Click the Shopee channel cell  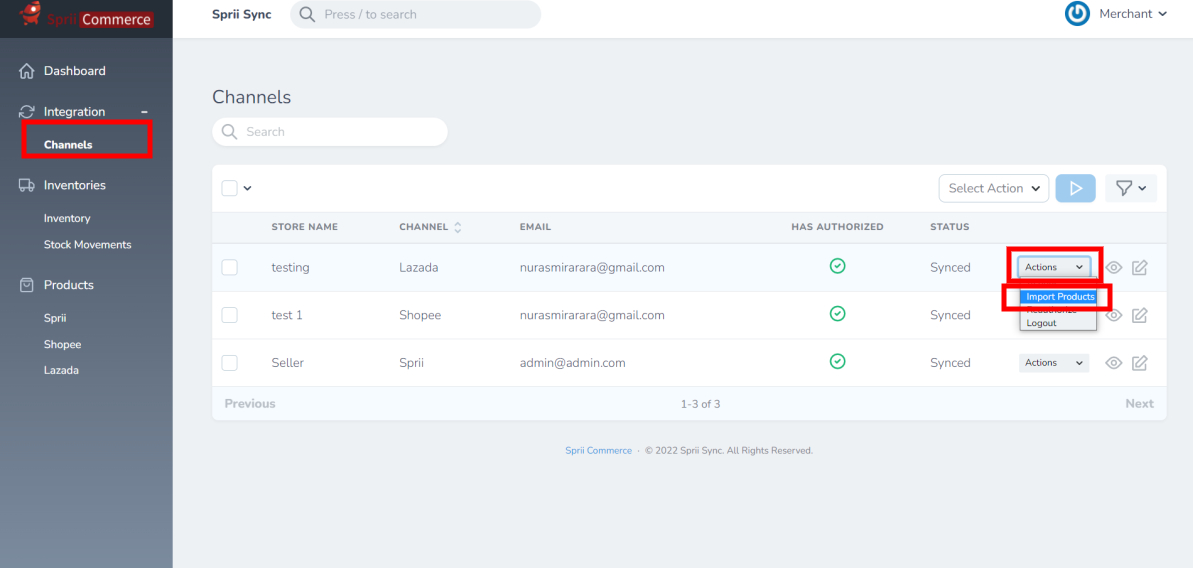pos(421,316)
